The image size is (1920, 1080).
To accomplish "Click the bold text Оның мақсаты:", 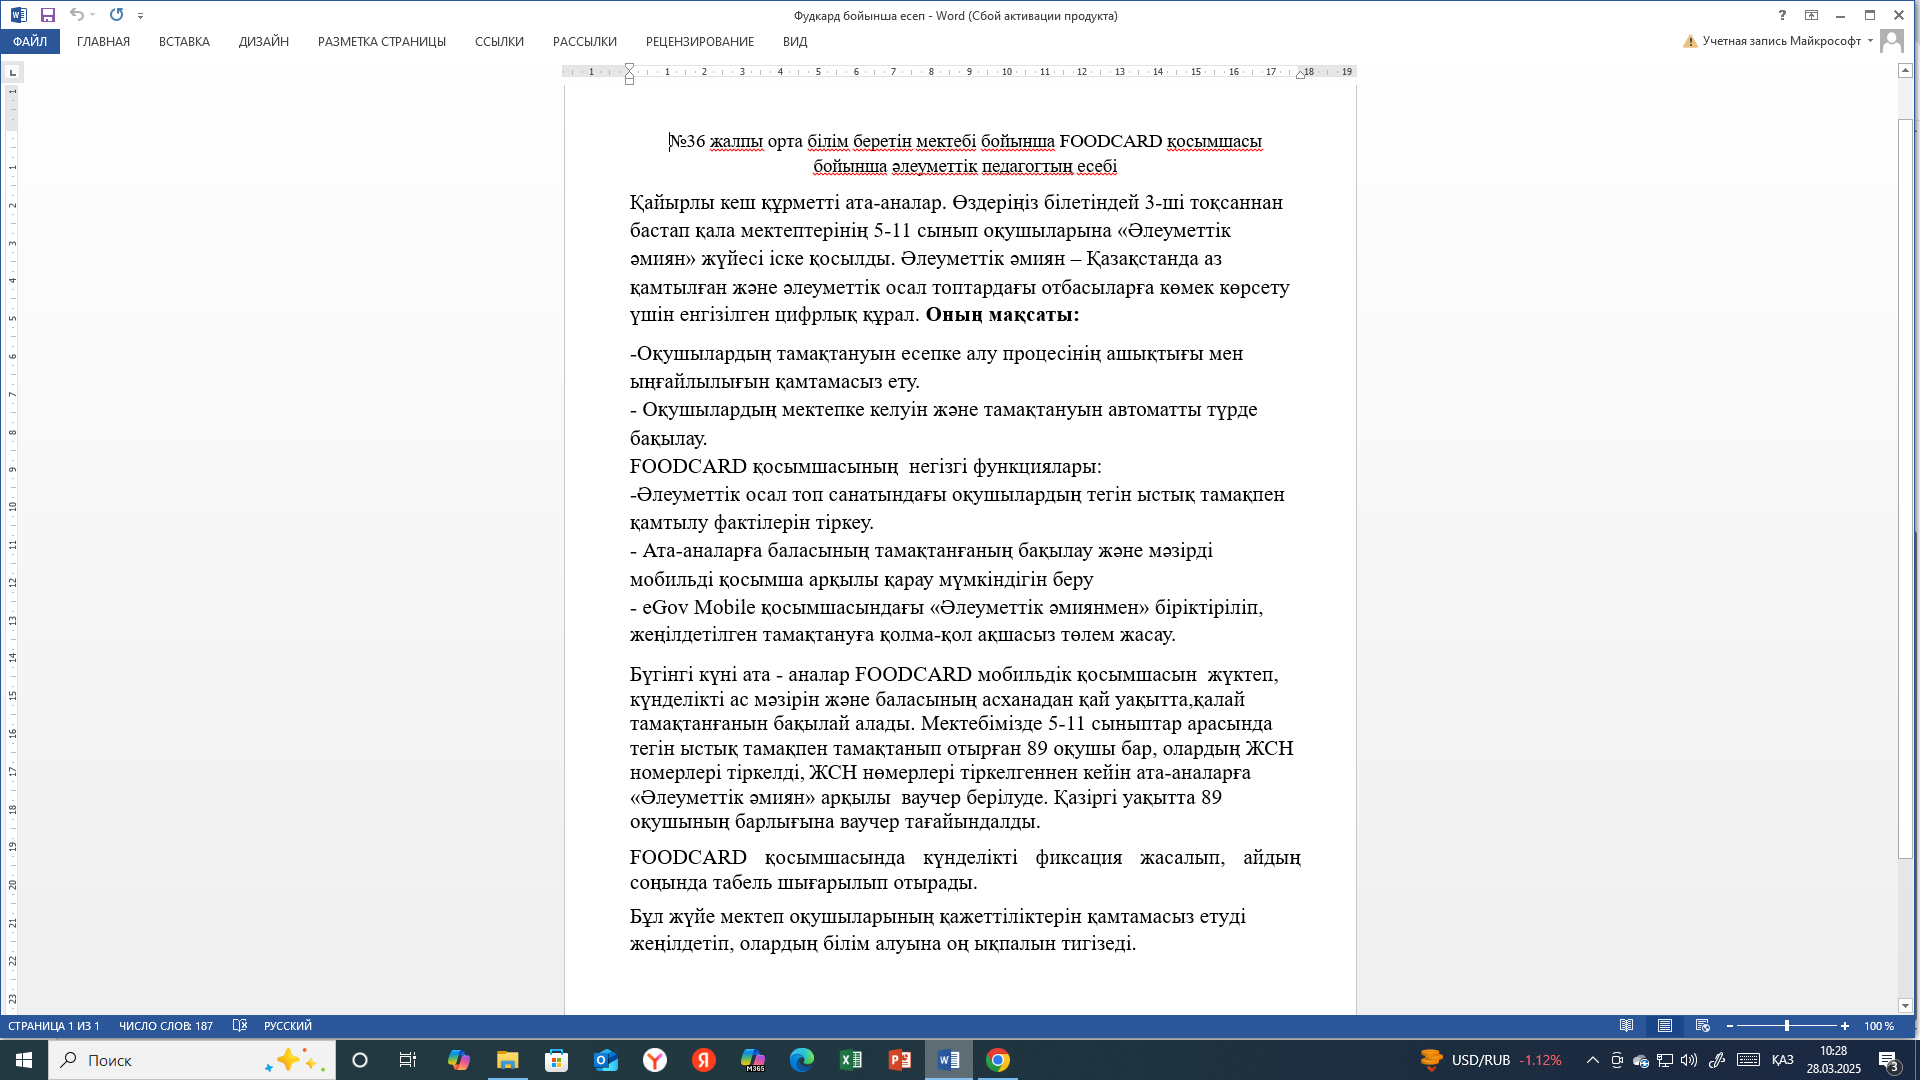I will (x=1002, y=315).
